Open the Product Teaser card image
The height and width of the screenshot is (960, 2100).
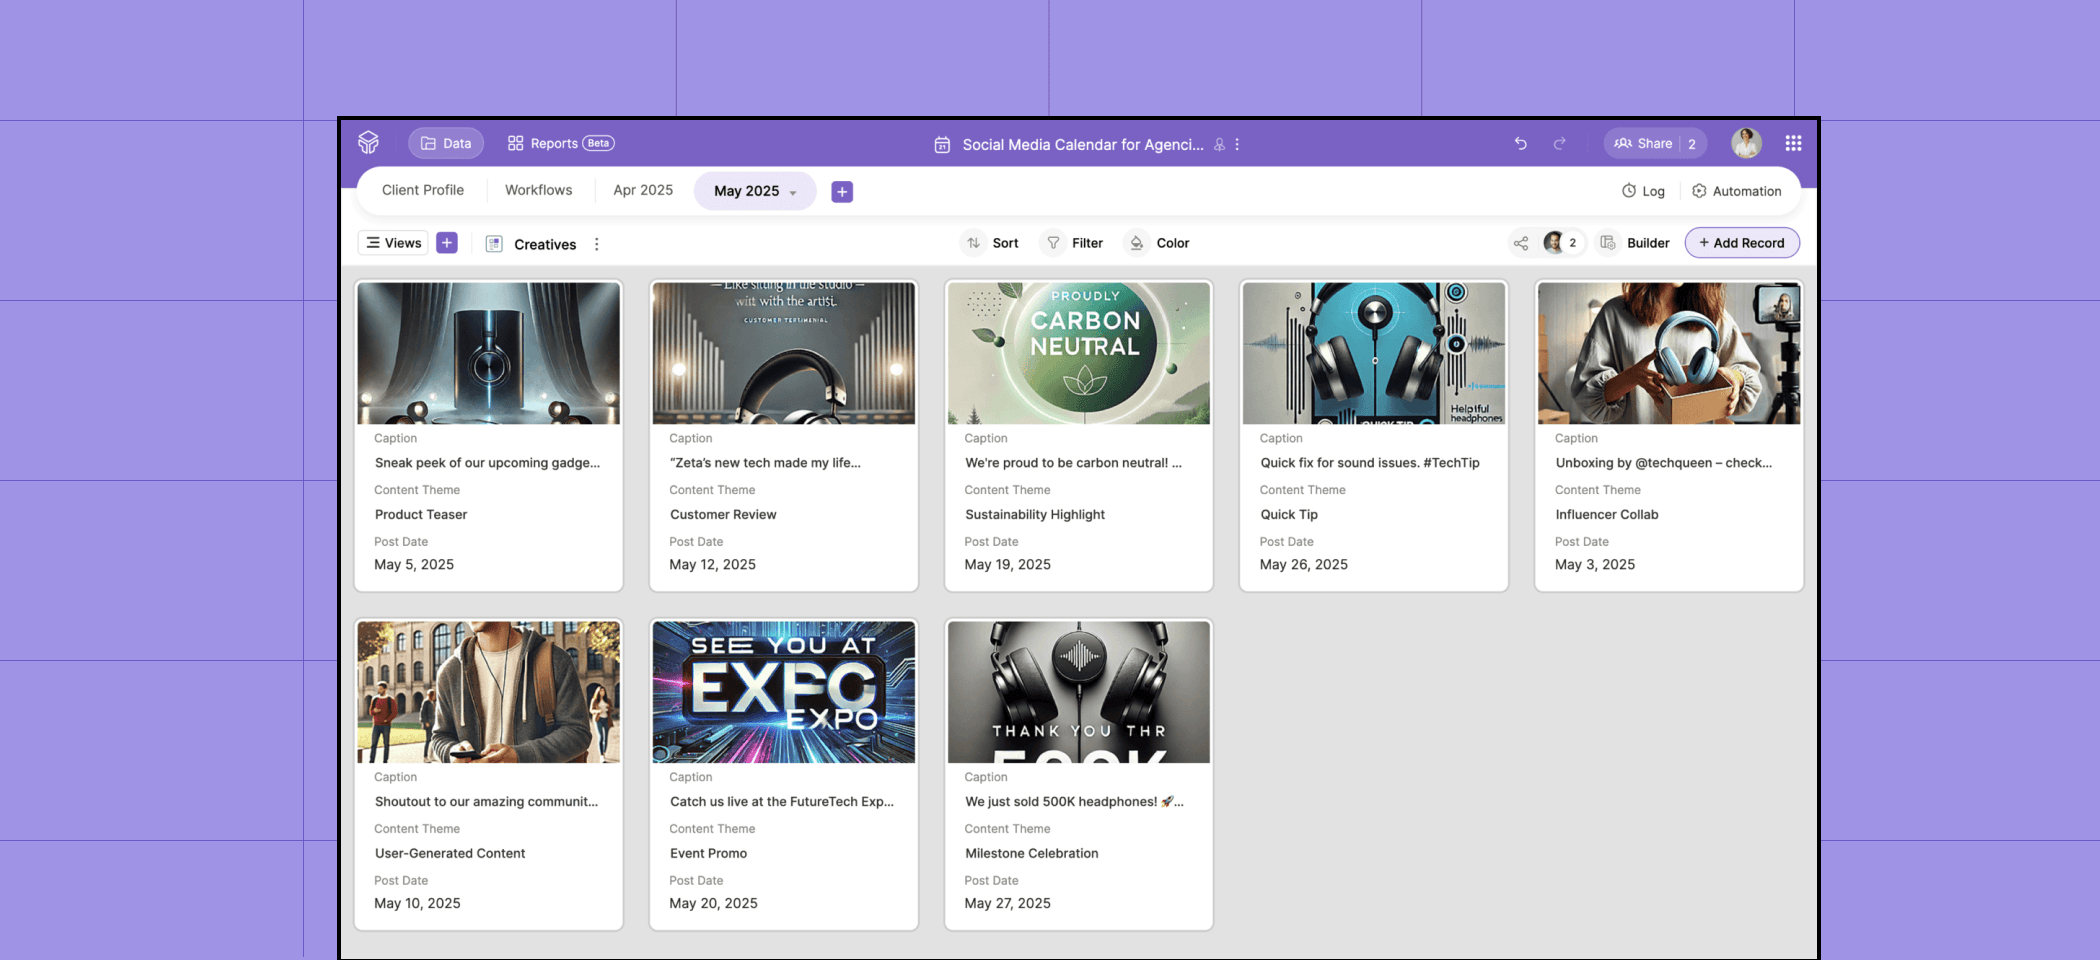tap(489, 353)
